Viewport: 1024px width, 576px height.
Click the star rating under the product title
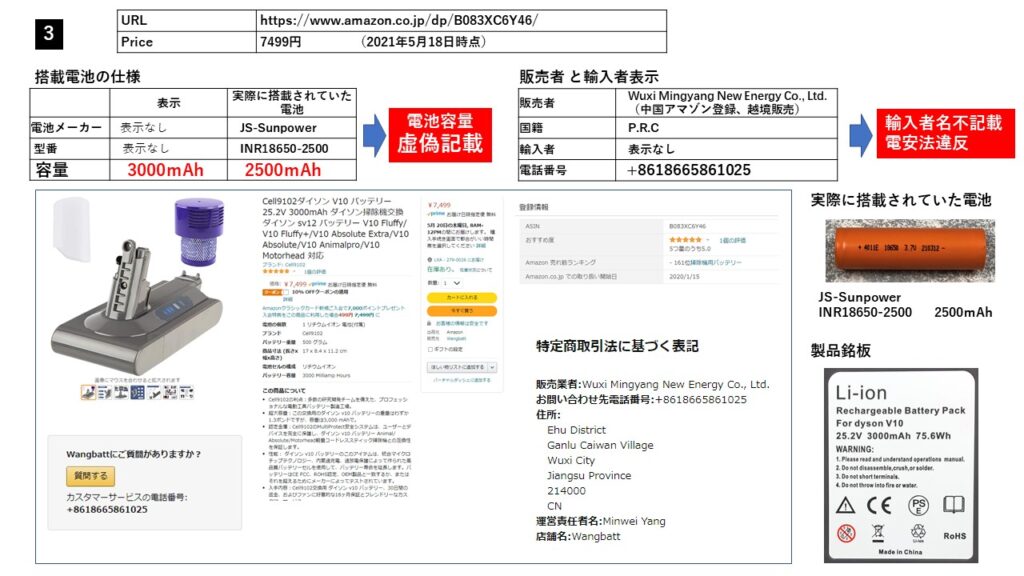(277, 271)
